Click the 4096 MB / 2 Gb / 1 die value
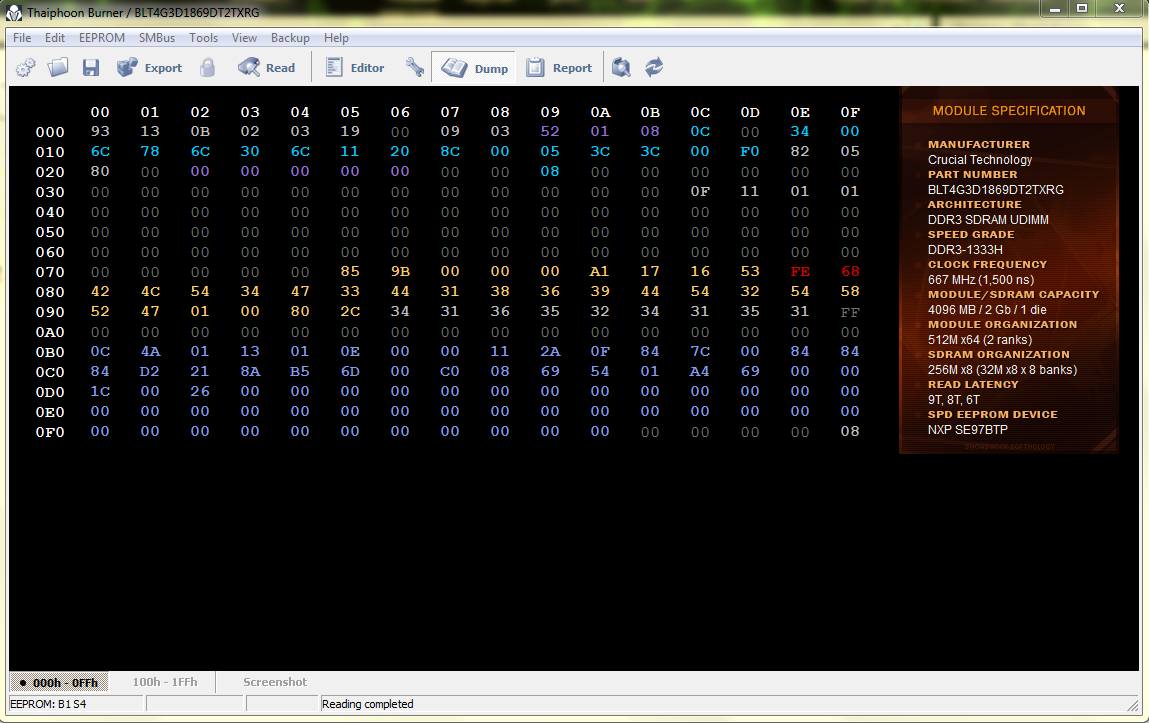Image resolution: width=1149 pixels, height=723 pixels. (x=987, y=310)
